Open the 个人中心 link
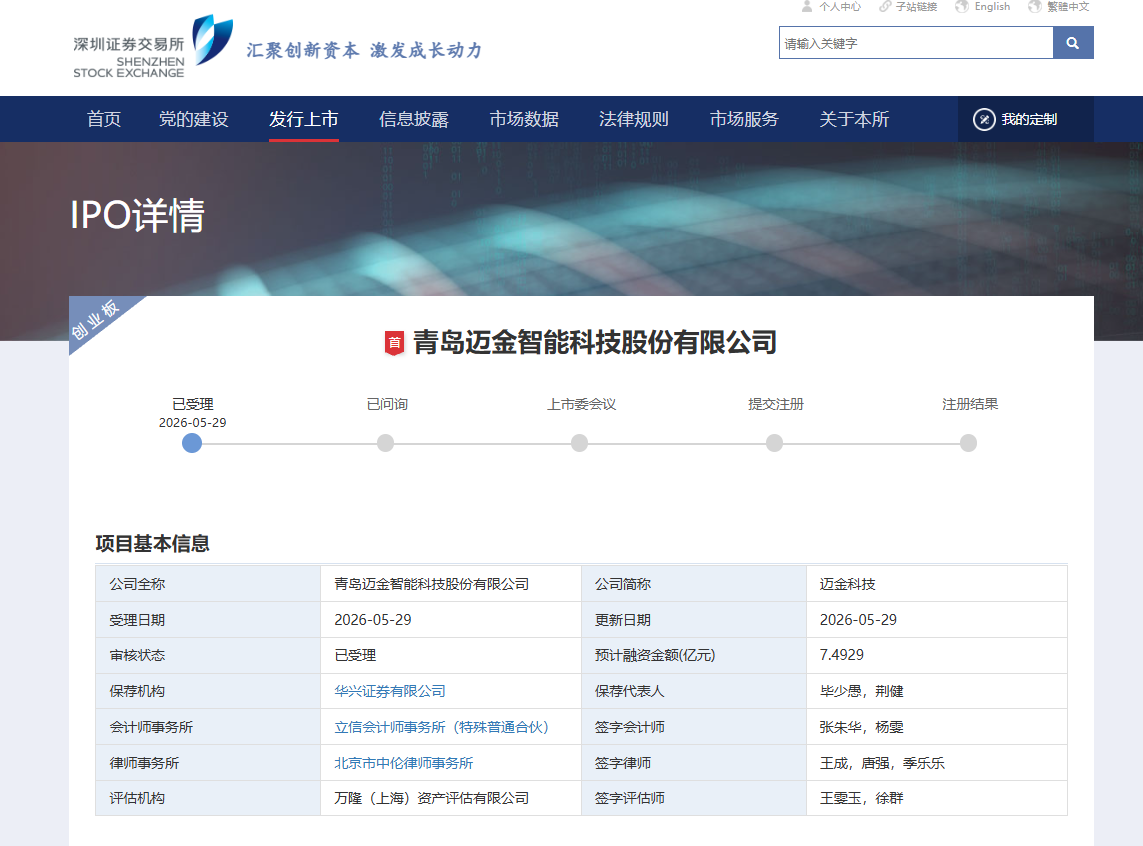The image size is (1143, 846). click(x=840, y=7)
